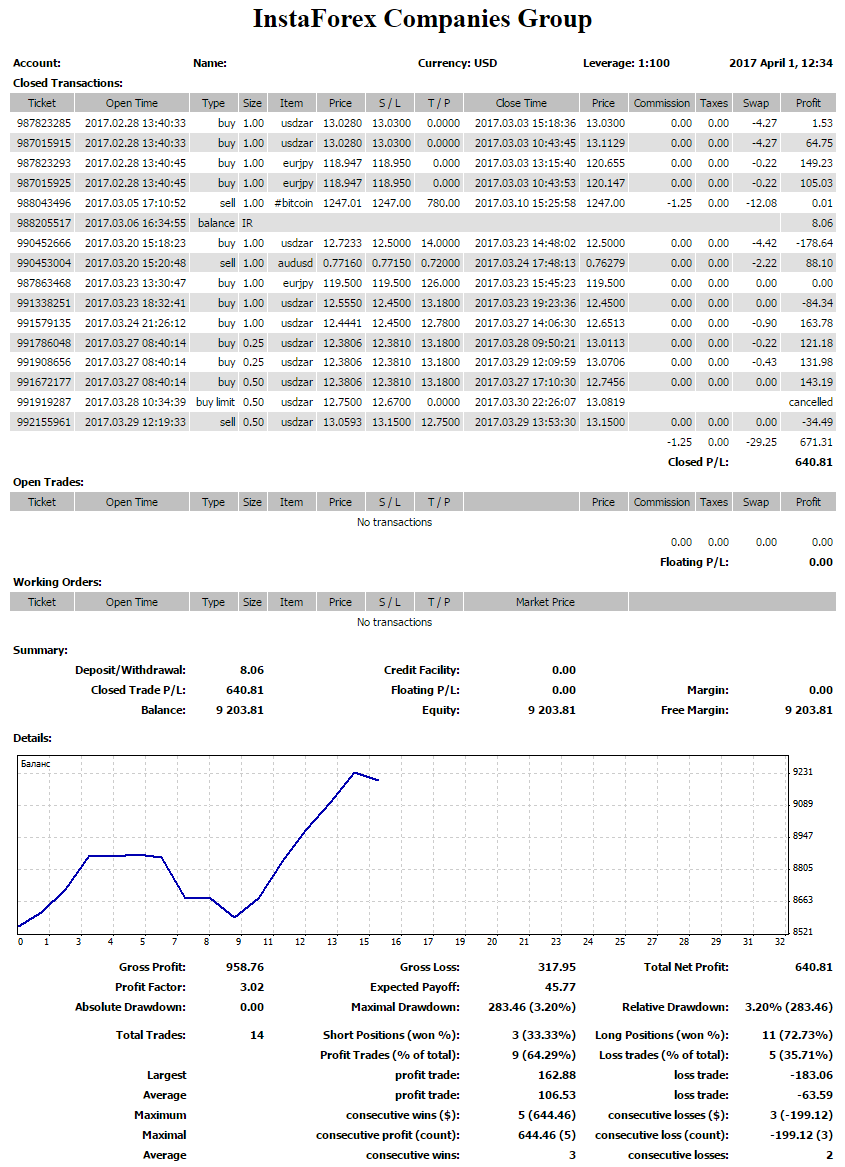Screen dimensions: 845x1167
Task: Select the "Closed Transactions:" section heading
Action: [x=68, y=83]
